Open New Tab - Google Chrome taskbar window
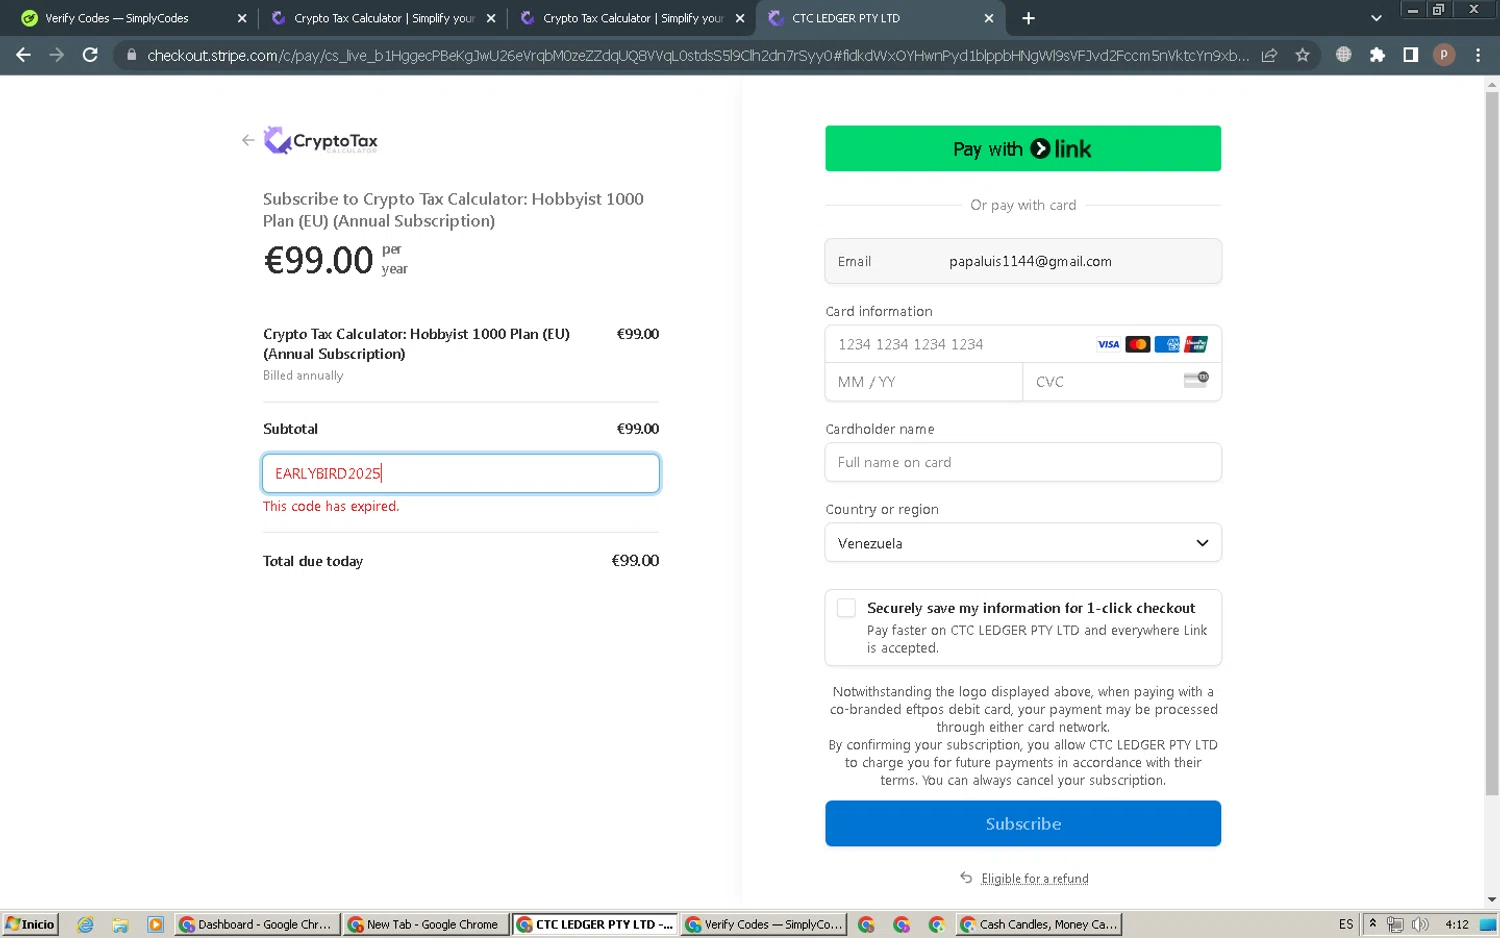The height and width of the screenshot is (938, 1500). (x=425, y=925)
